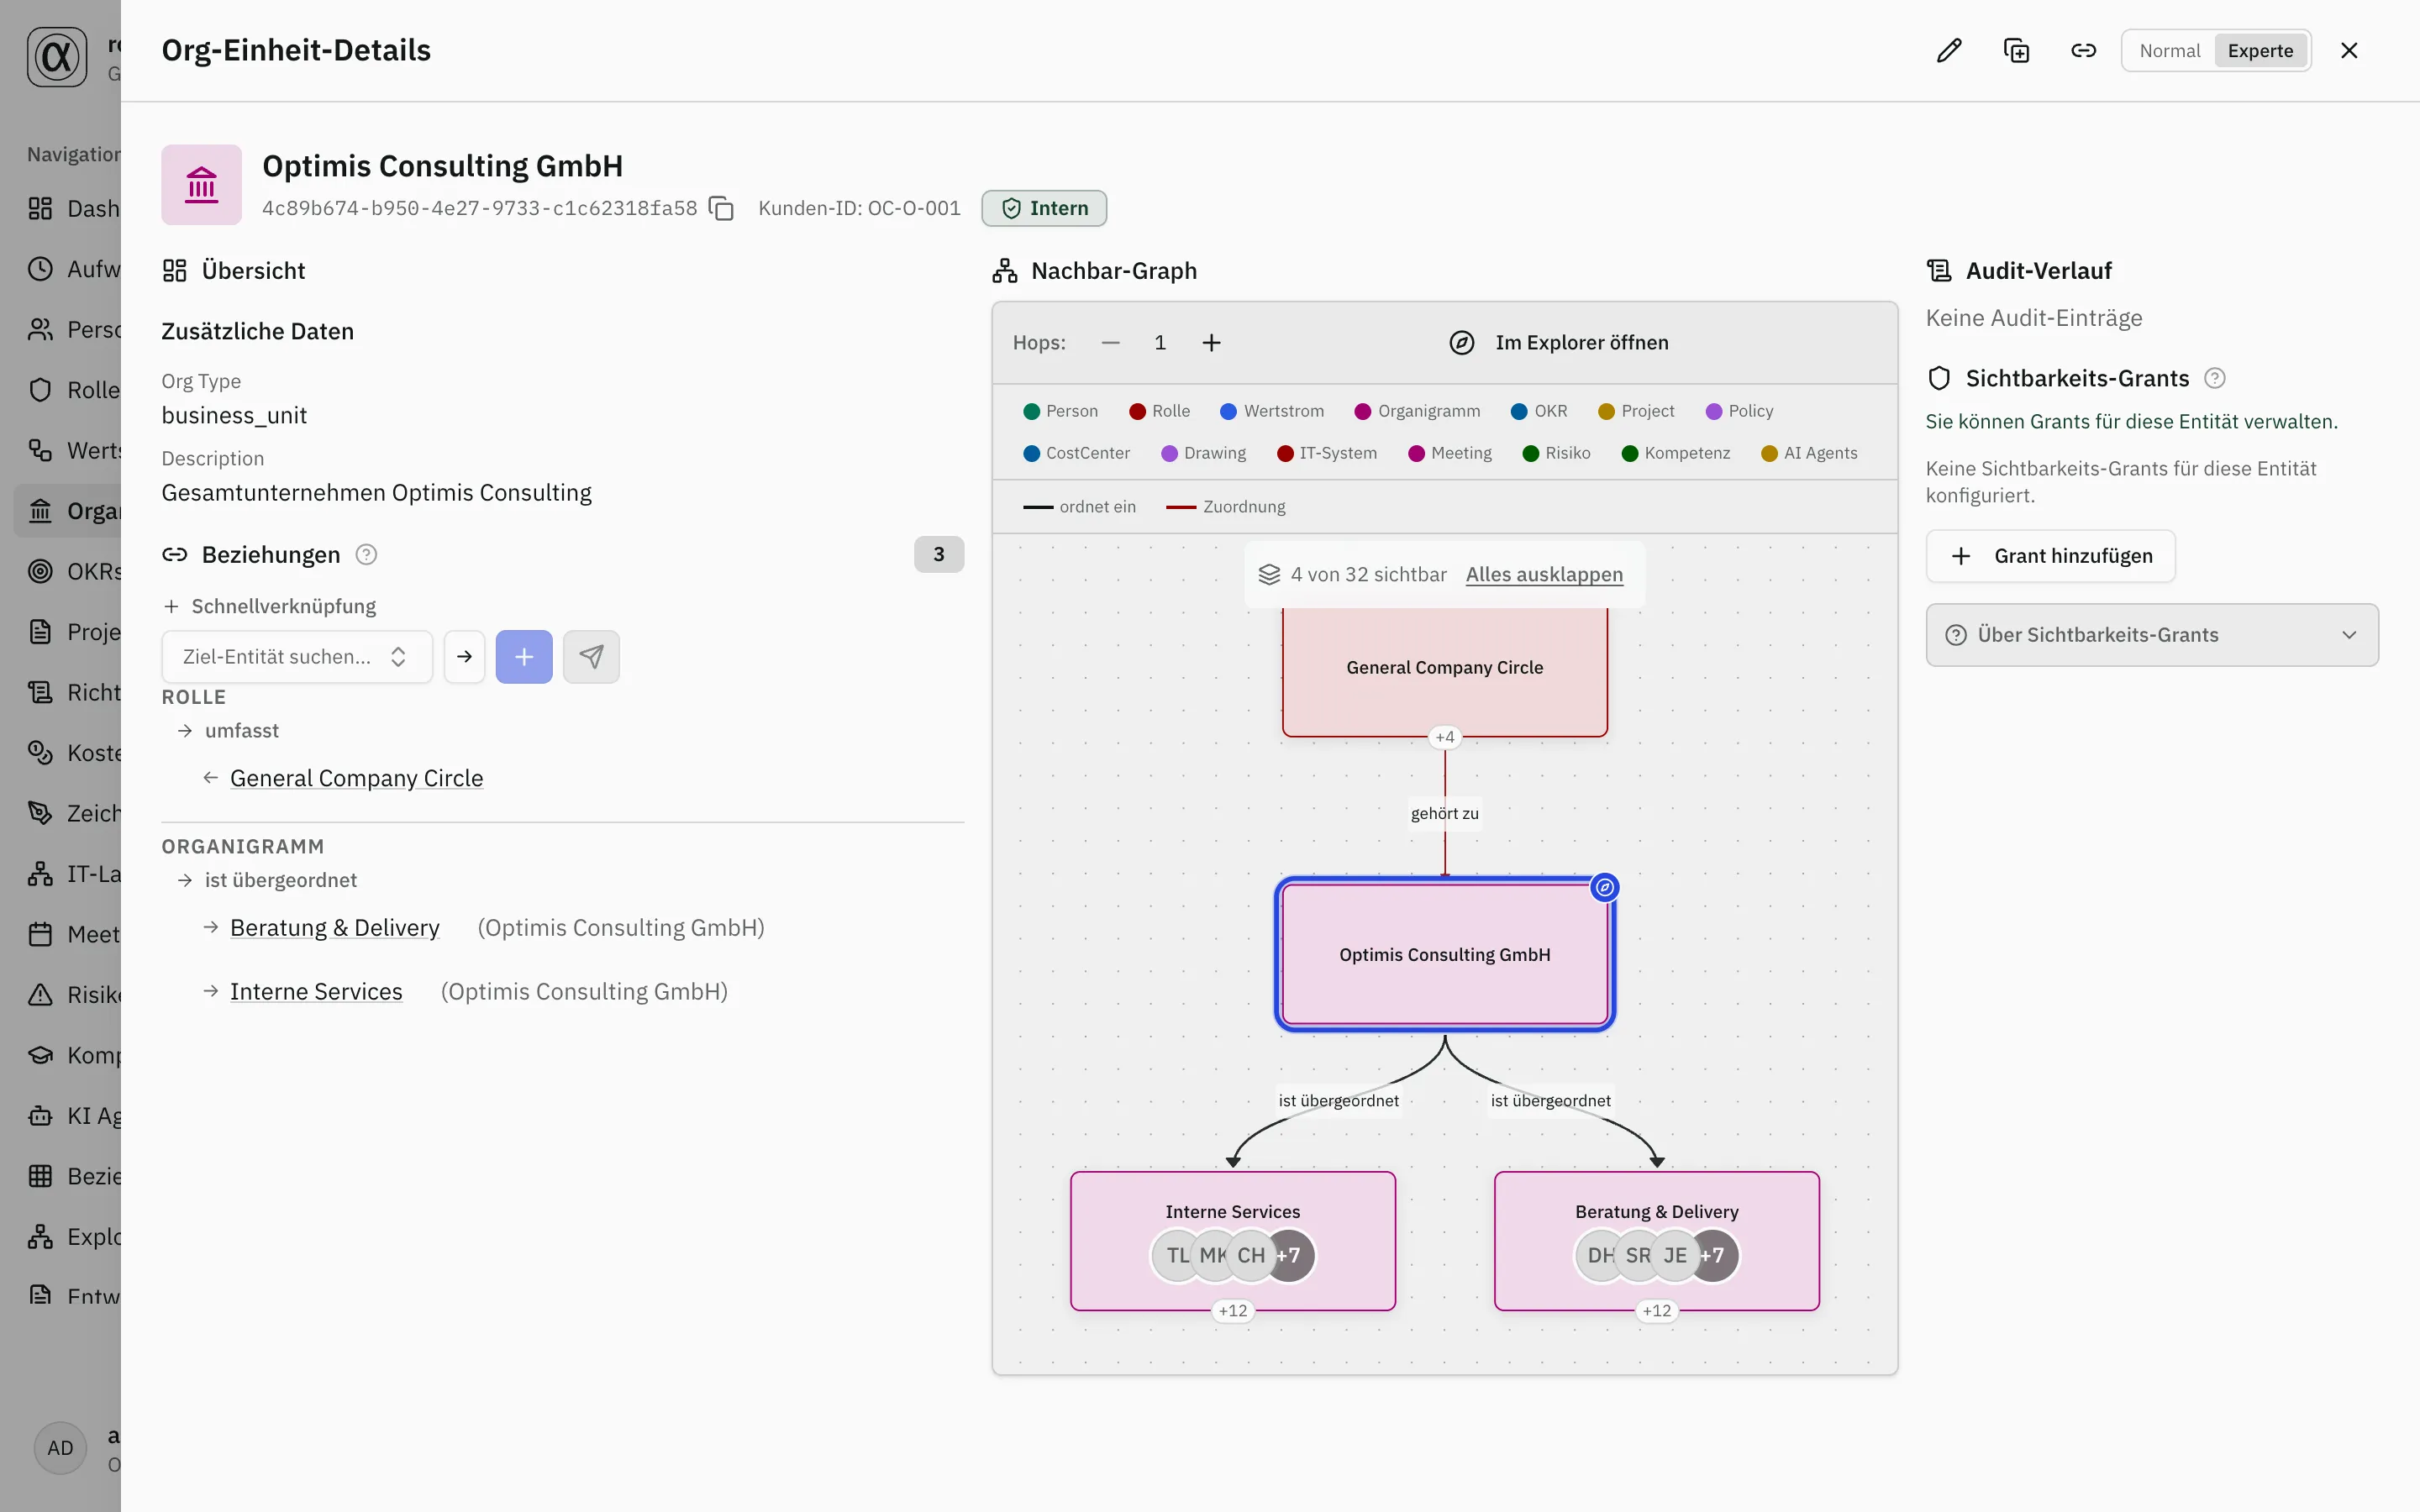Open the Beratung & Delivery relation link

335,928
